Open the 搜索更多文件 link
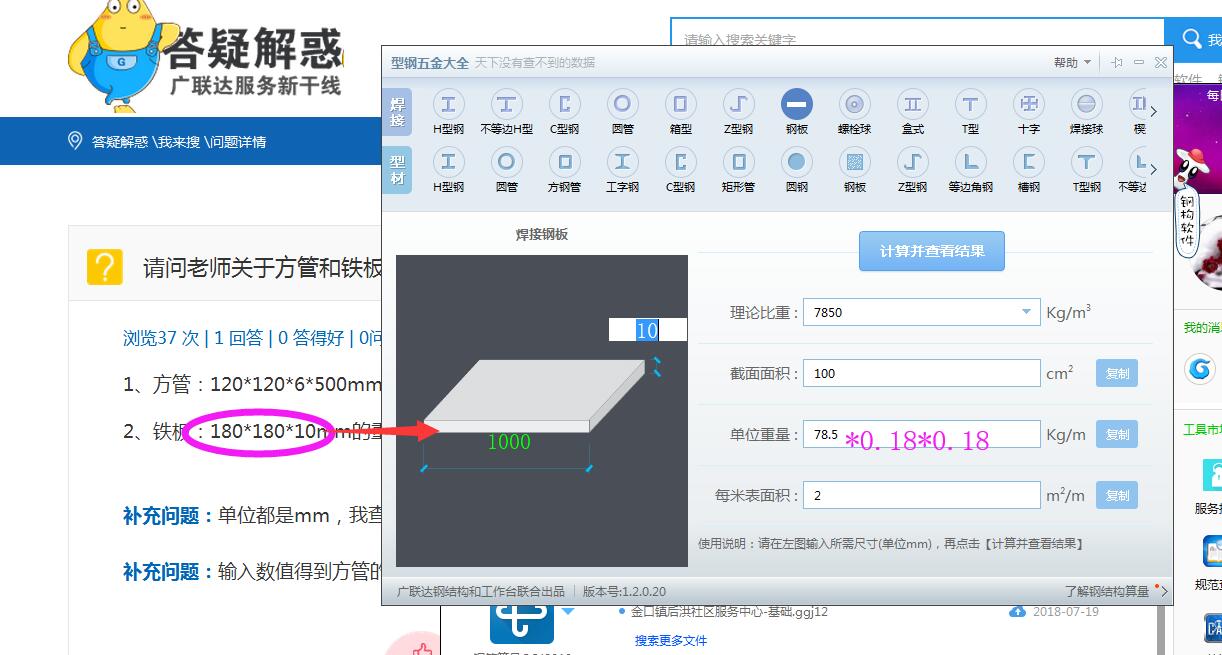This screenshot has height=655, width=1222. [670, 640]
